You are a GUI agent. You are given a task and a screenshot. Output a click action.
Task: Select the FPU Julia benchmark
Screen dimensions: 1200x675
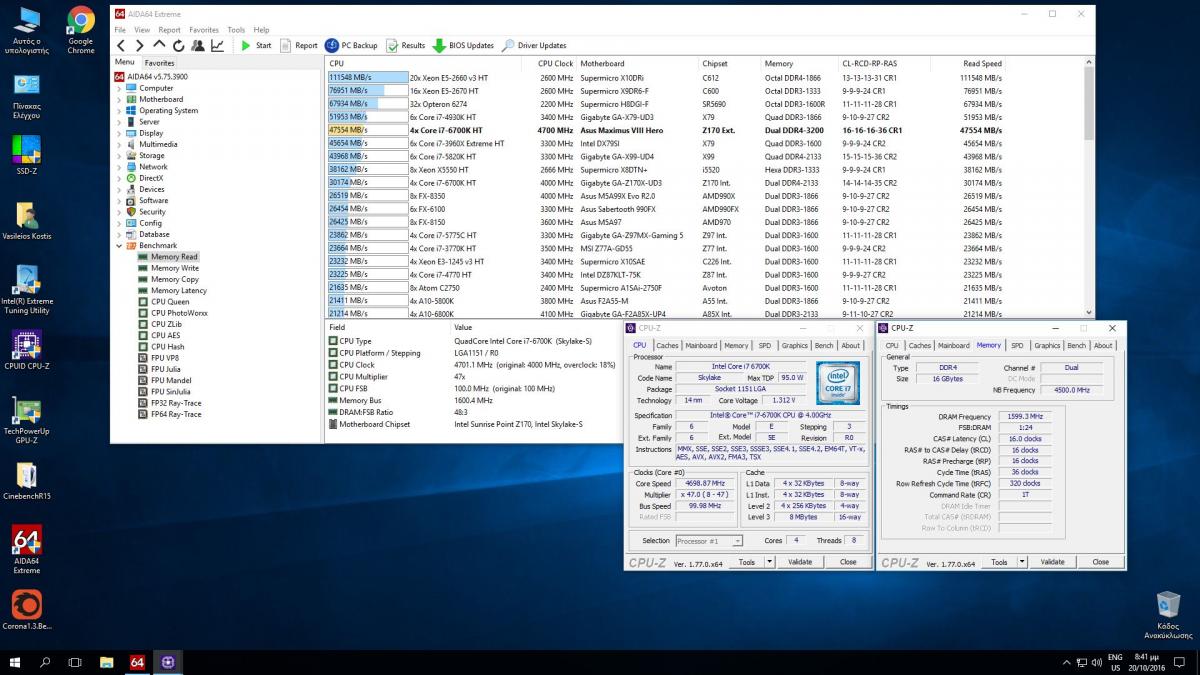coord(166,369)
